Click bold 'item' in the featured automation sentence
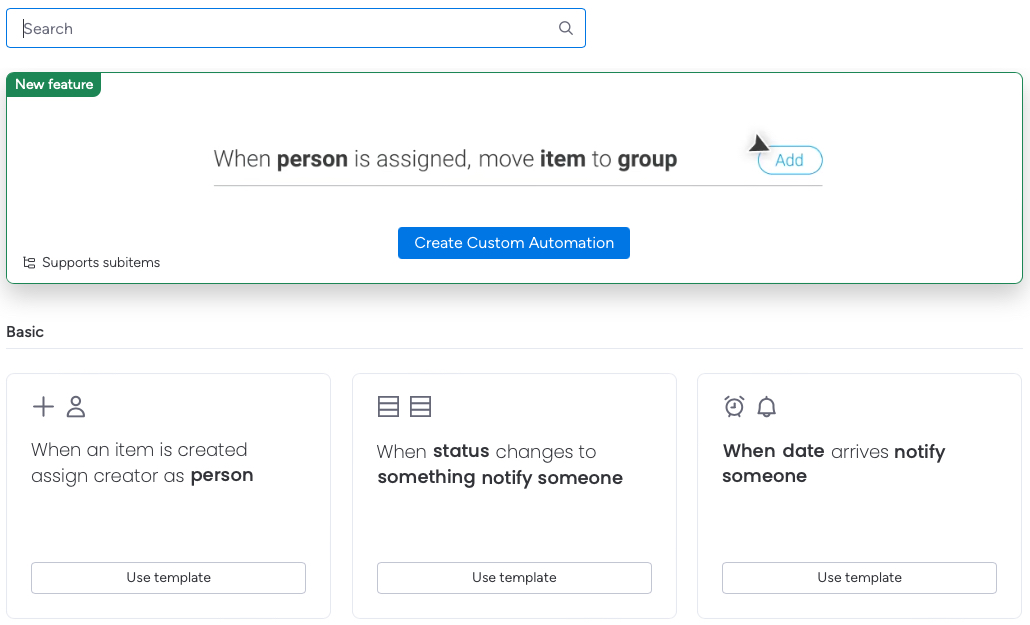This screenshot has width=1030, height=625. pos(563,159)
